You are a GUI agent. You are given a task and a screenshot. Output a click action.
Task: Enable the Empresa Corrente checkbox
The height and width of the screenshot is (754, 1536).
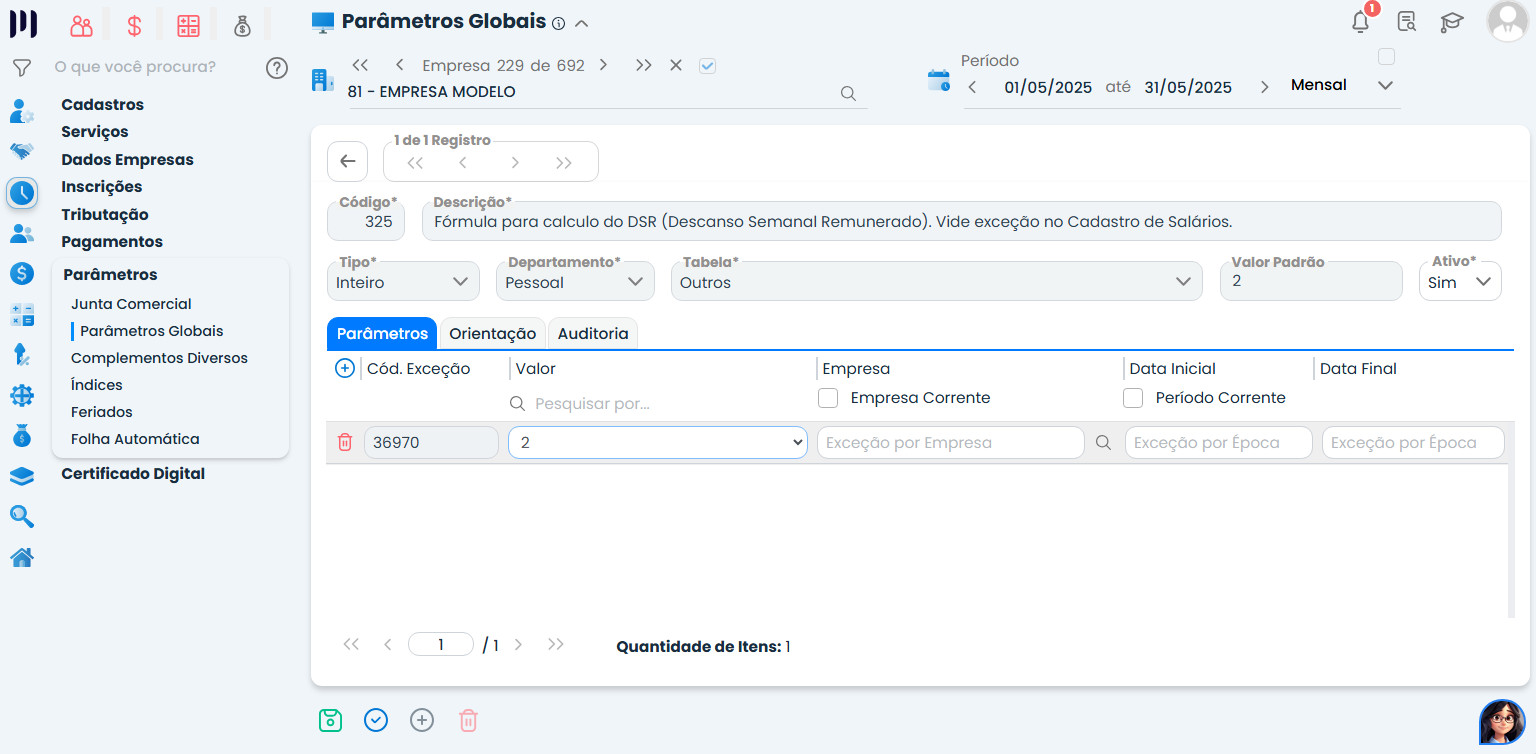(828, 398)
